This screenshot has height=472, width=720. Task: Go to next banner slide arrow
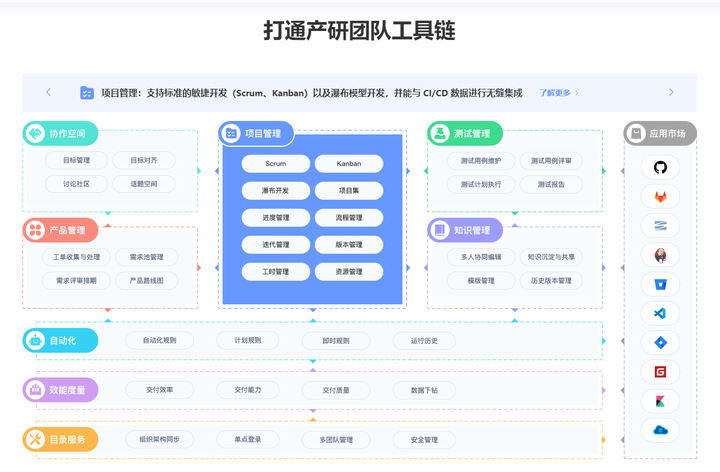(671, 92)
